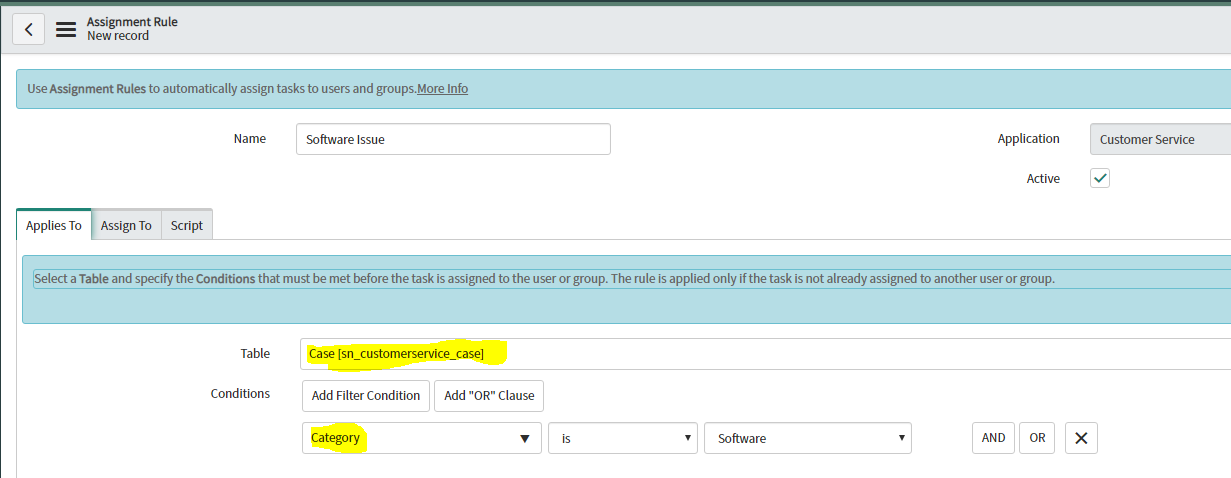Screen dimensions: 1231x478
Task: Toggle the Active checkbox
Action: [x=1100, y=178]
